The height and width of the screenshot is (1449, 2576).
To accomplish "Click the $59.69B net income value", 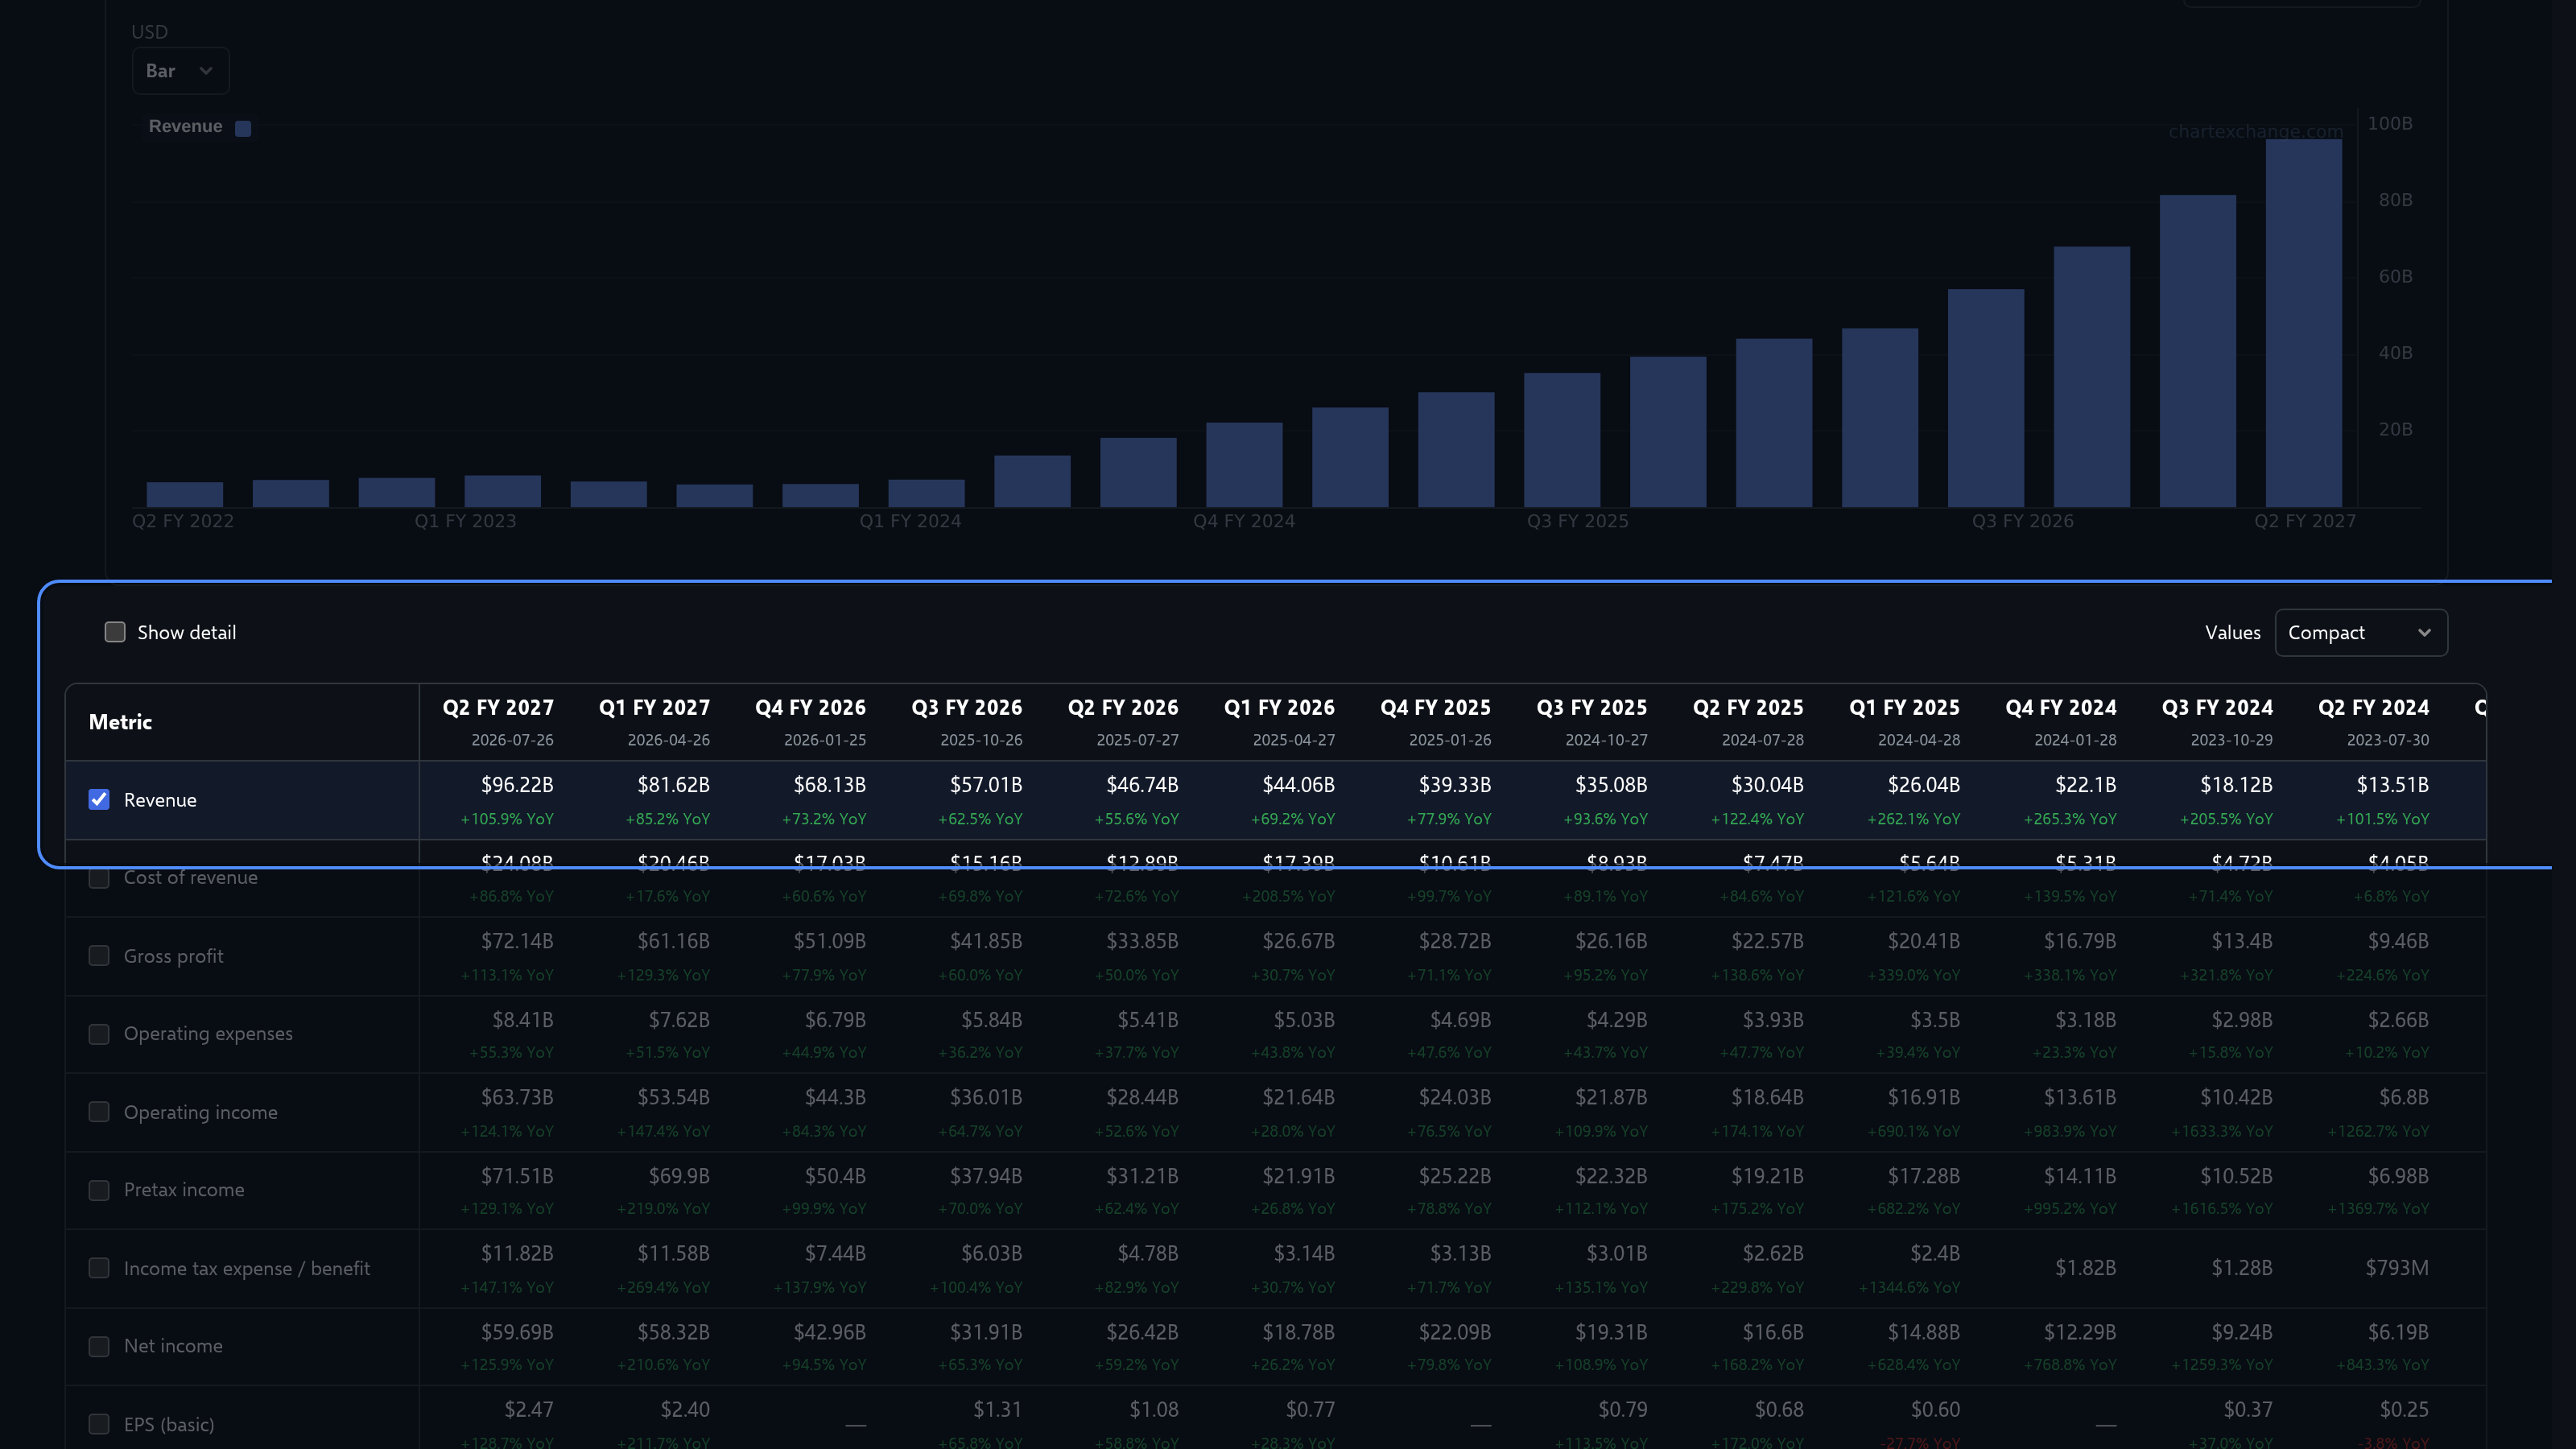I will (517, 1332).
